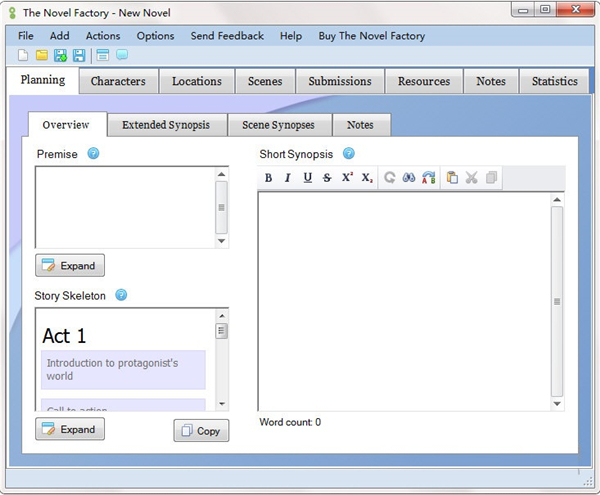Open help icon next to Premise
600x495 pixels.
93,154
